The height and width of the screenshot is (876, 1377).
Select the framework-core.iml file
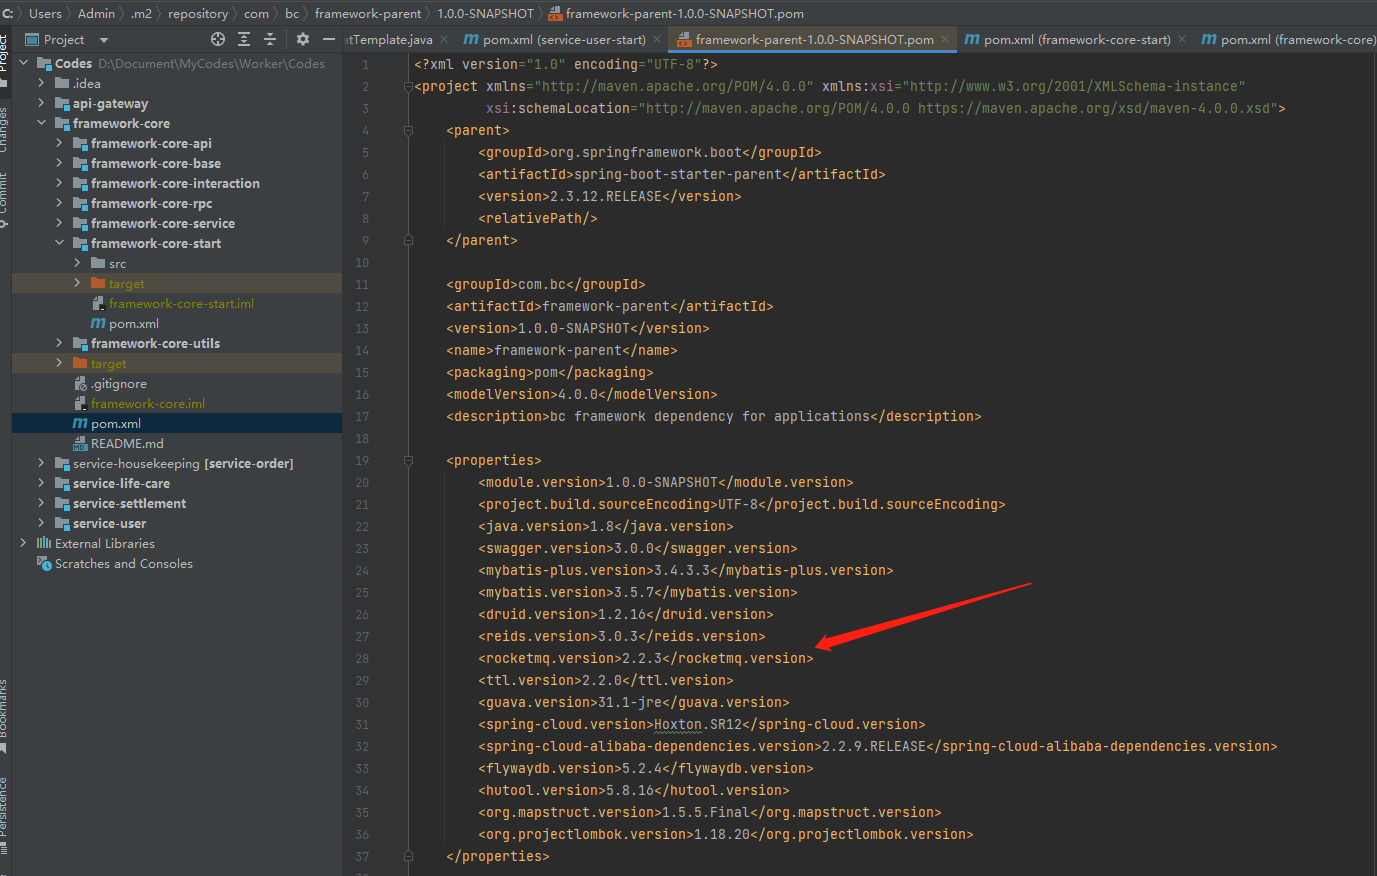pos(177,403)
